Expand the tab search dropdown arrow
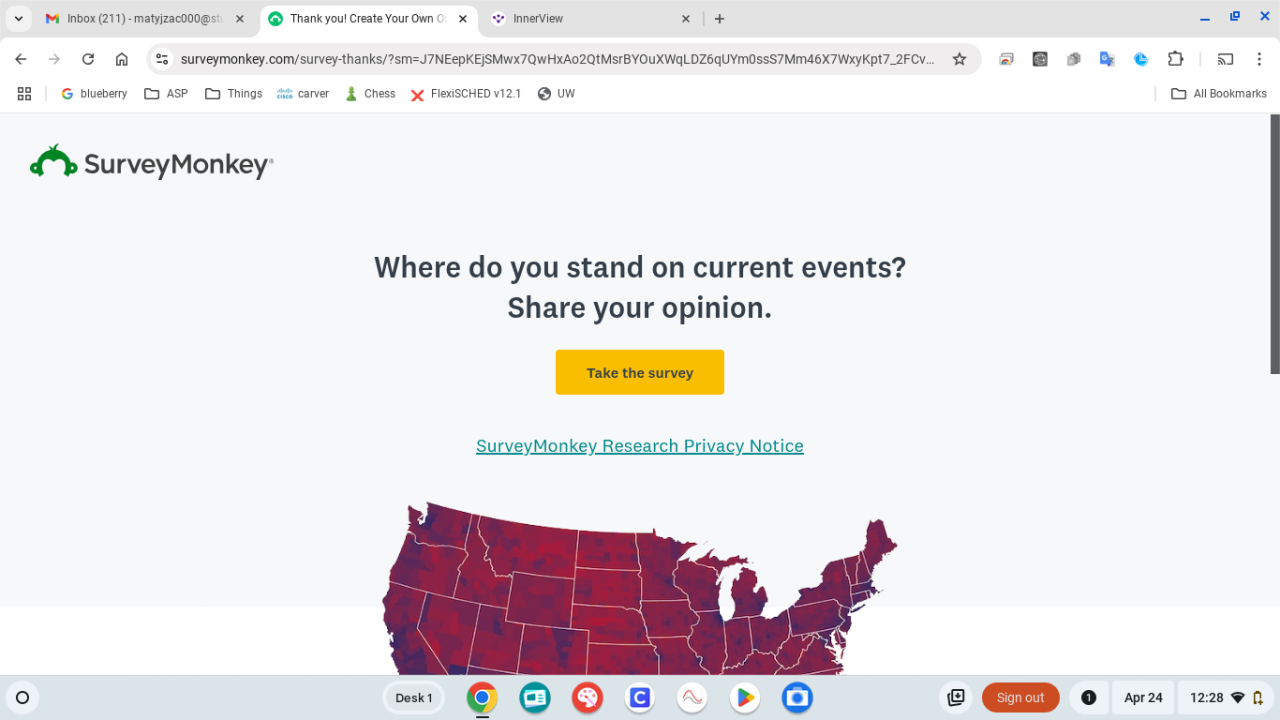Viewport: 1280px width, 720px height. 19,19
